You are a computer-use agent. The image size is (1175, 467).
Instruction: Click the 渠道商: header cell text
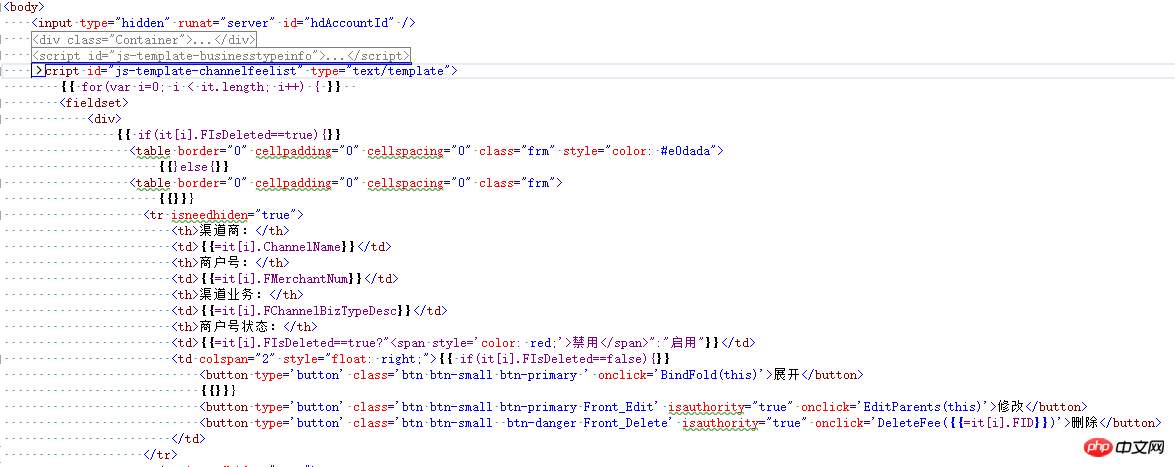click(226, 231)
